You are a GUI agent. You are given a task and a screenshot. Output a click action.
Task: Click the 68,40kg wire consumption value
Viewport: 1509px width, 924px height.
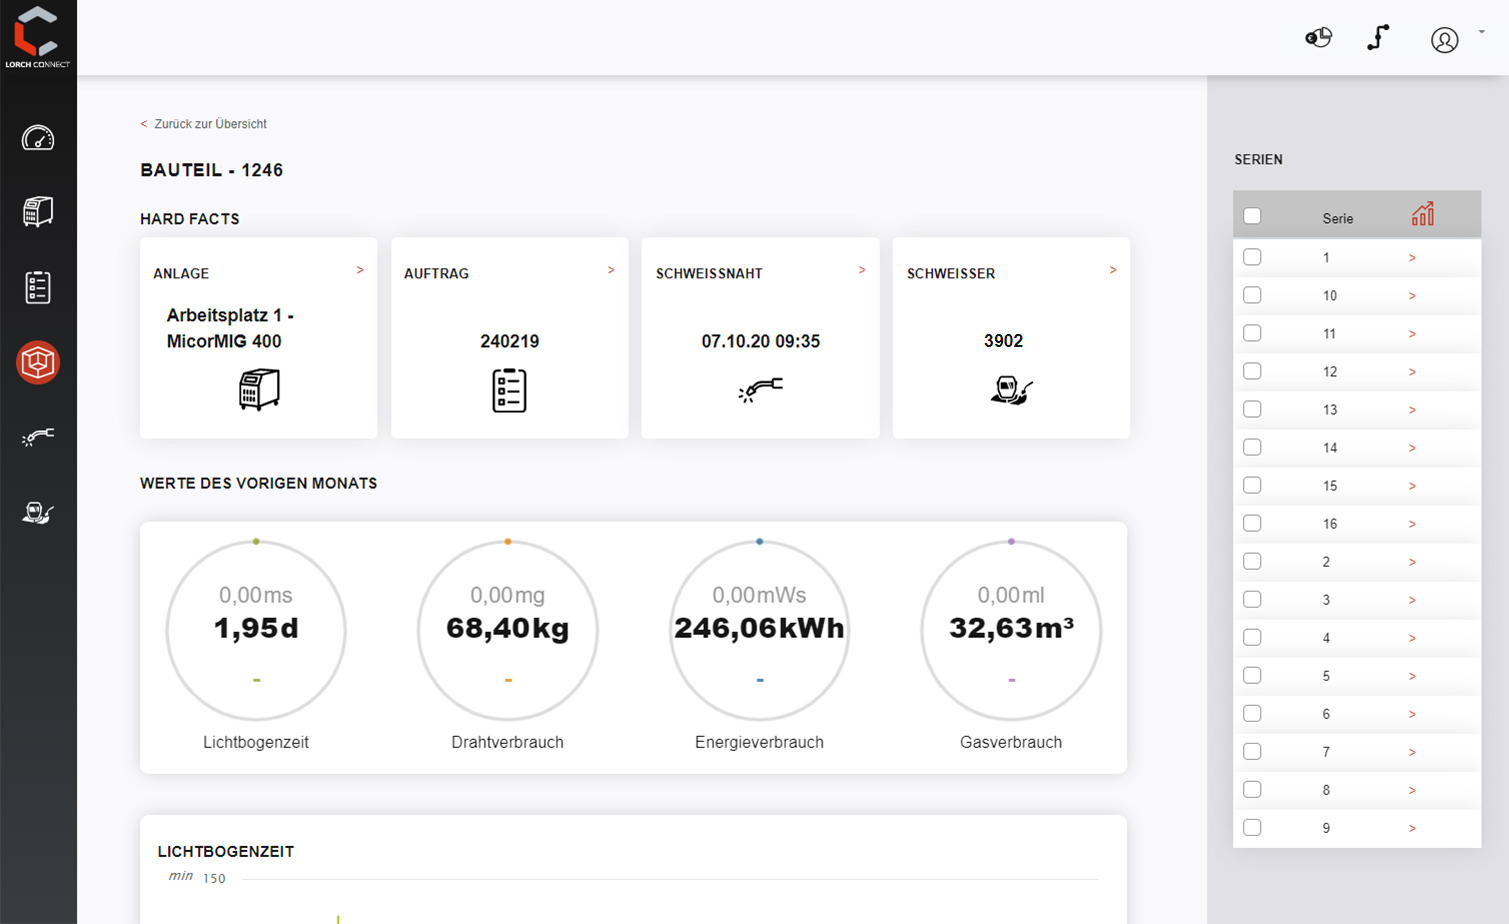click(x=508, y=628)
